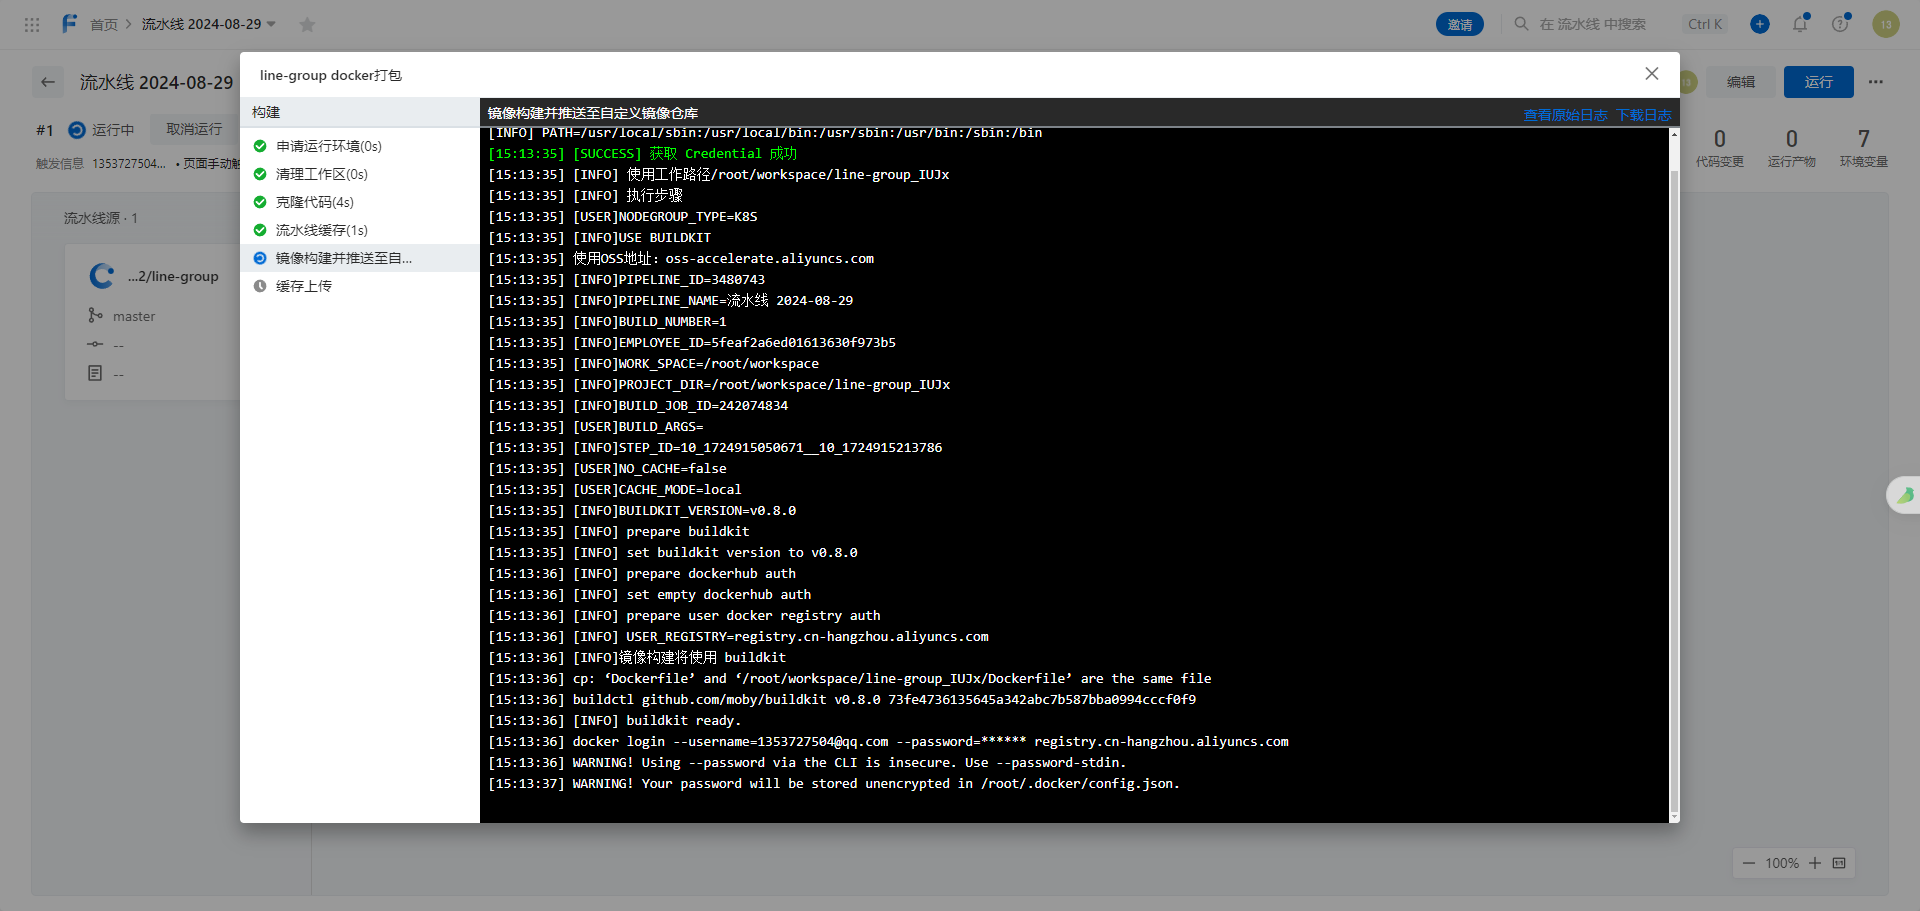Viewport: 1920px width, 911px height.
Task: Zoom in with the plus control
Action: (1815, 863)
